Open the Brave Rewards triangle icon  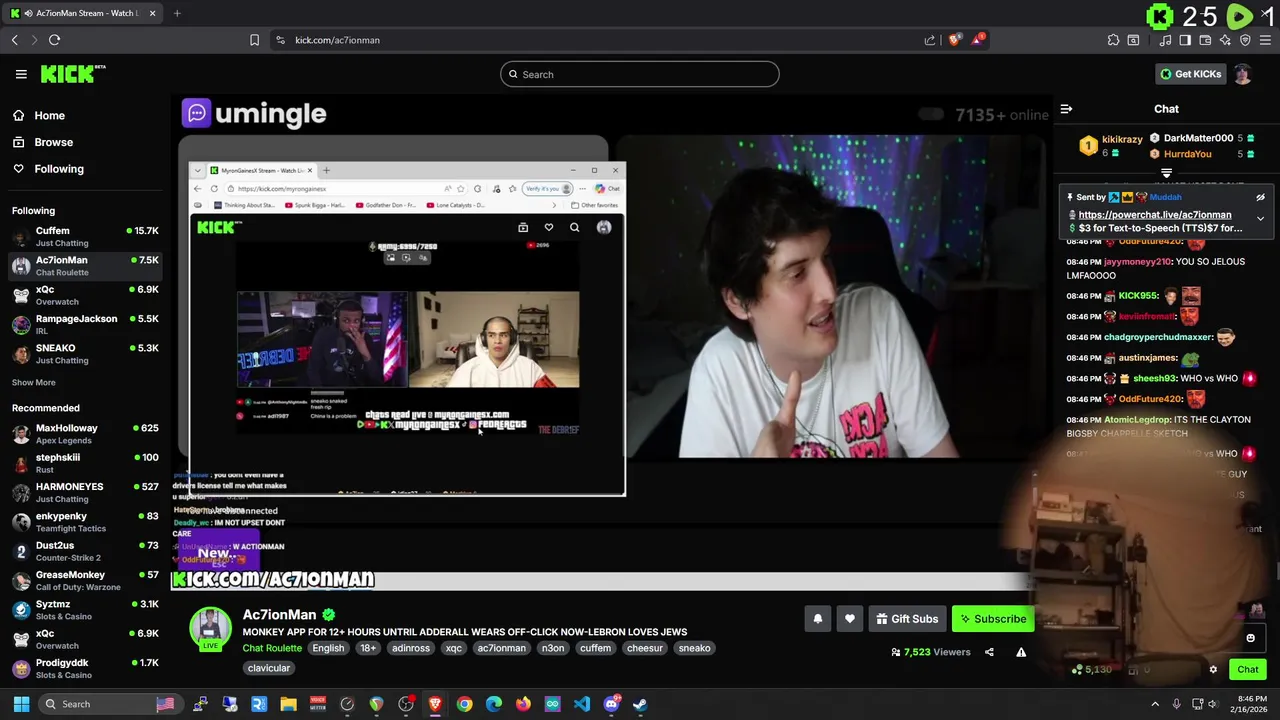(x=978, y=40)
